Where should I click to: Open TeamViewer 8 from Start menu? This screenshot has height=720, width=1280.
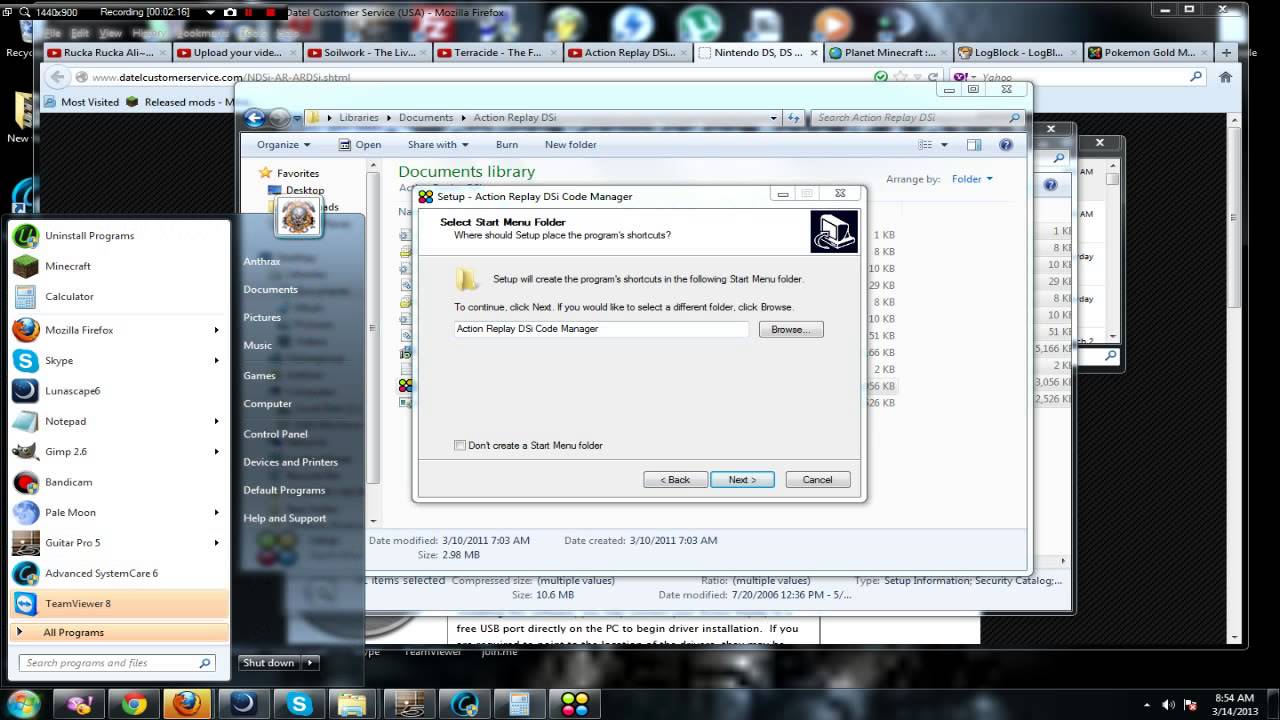(x=118, y=604)
